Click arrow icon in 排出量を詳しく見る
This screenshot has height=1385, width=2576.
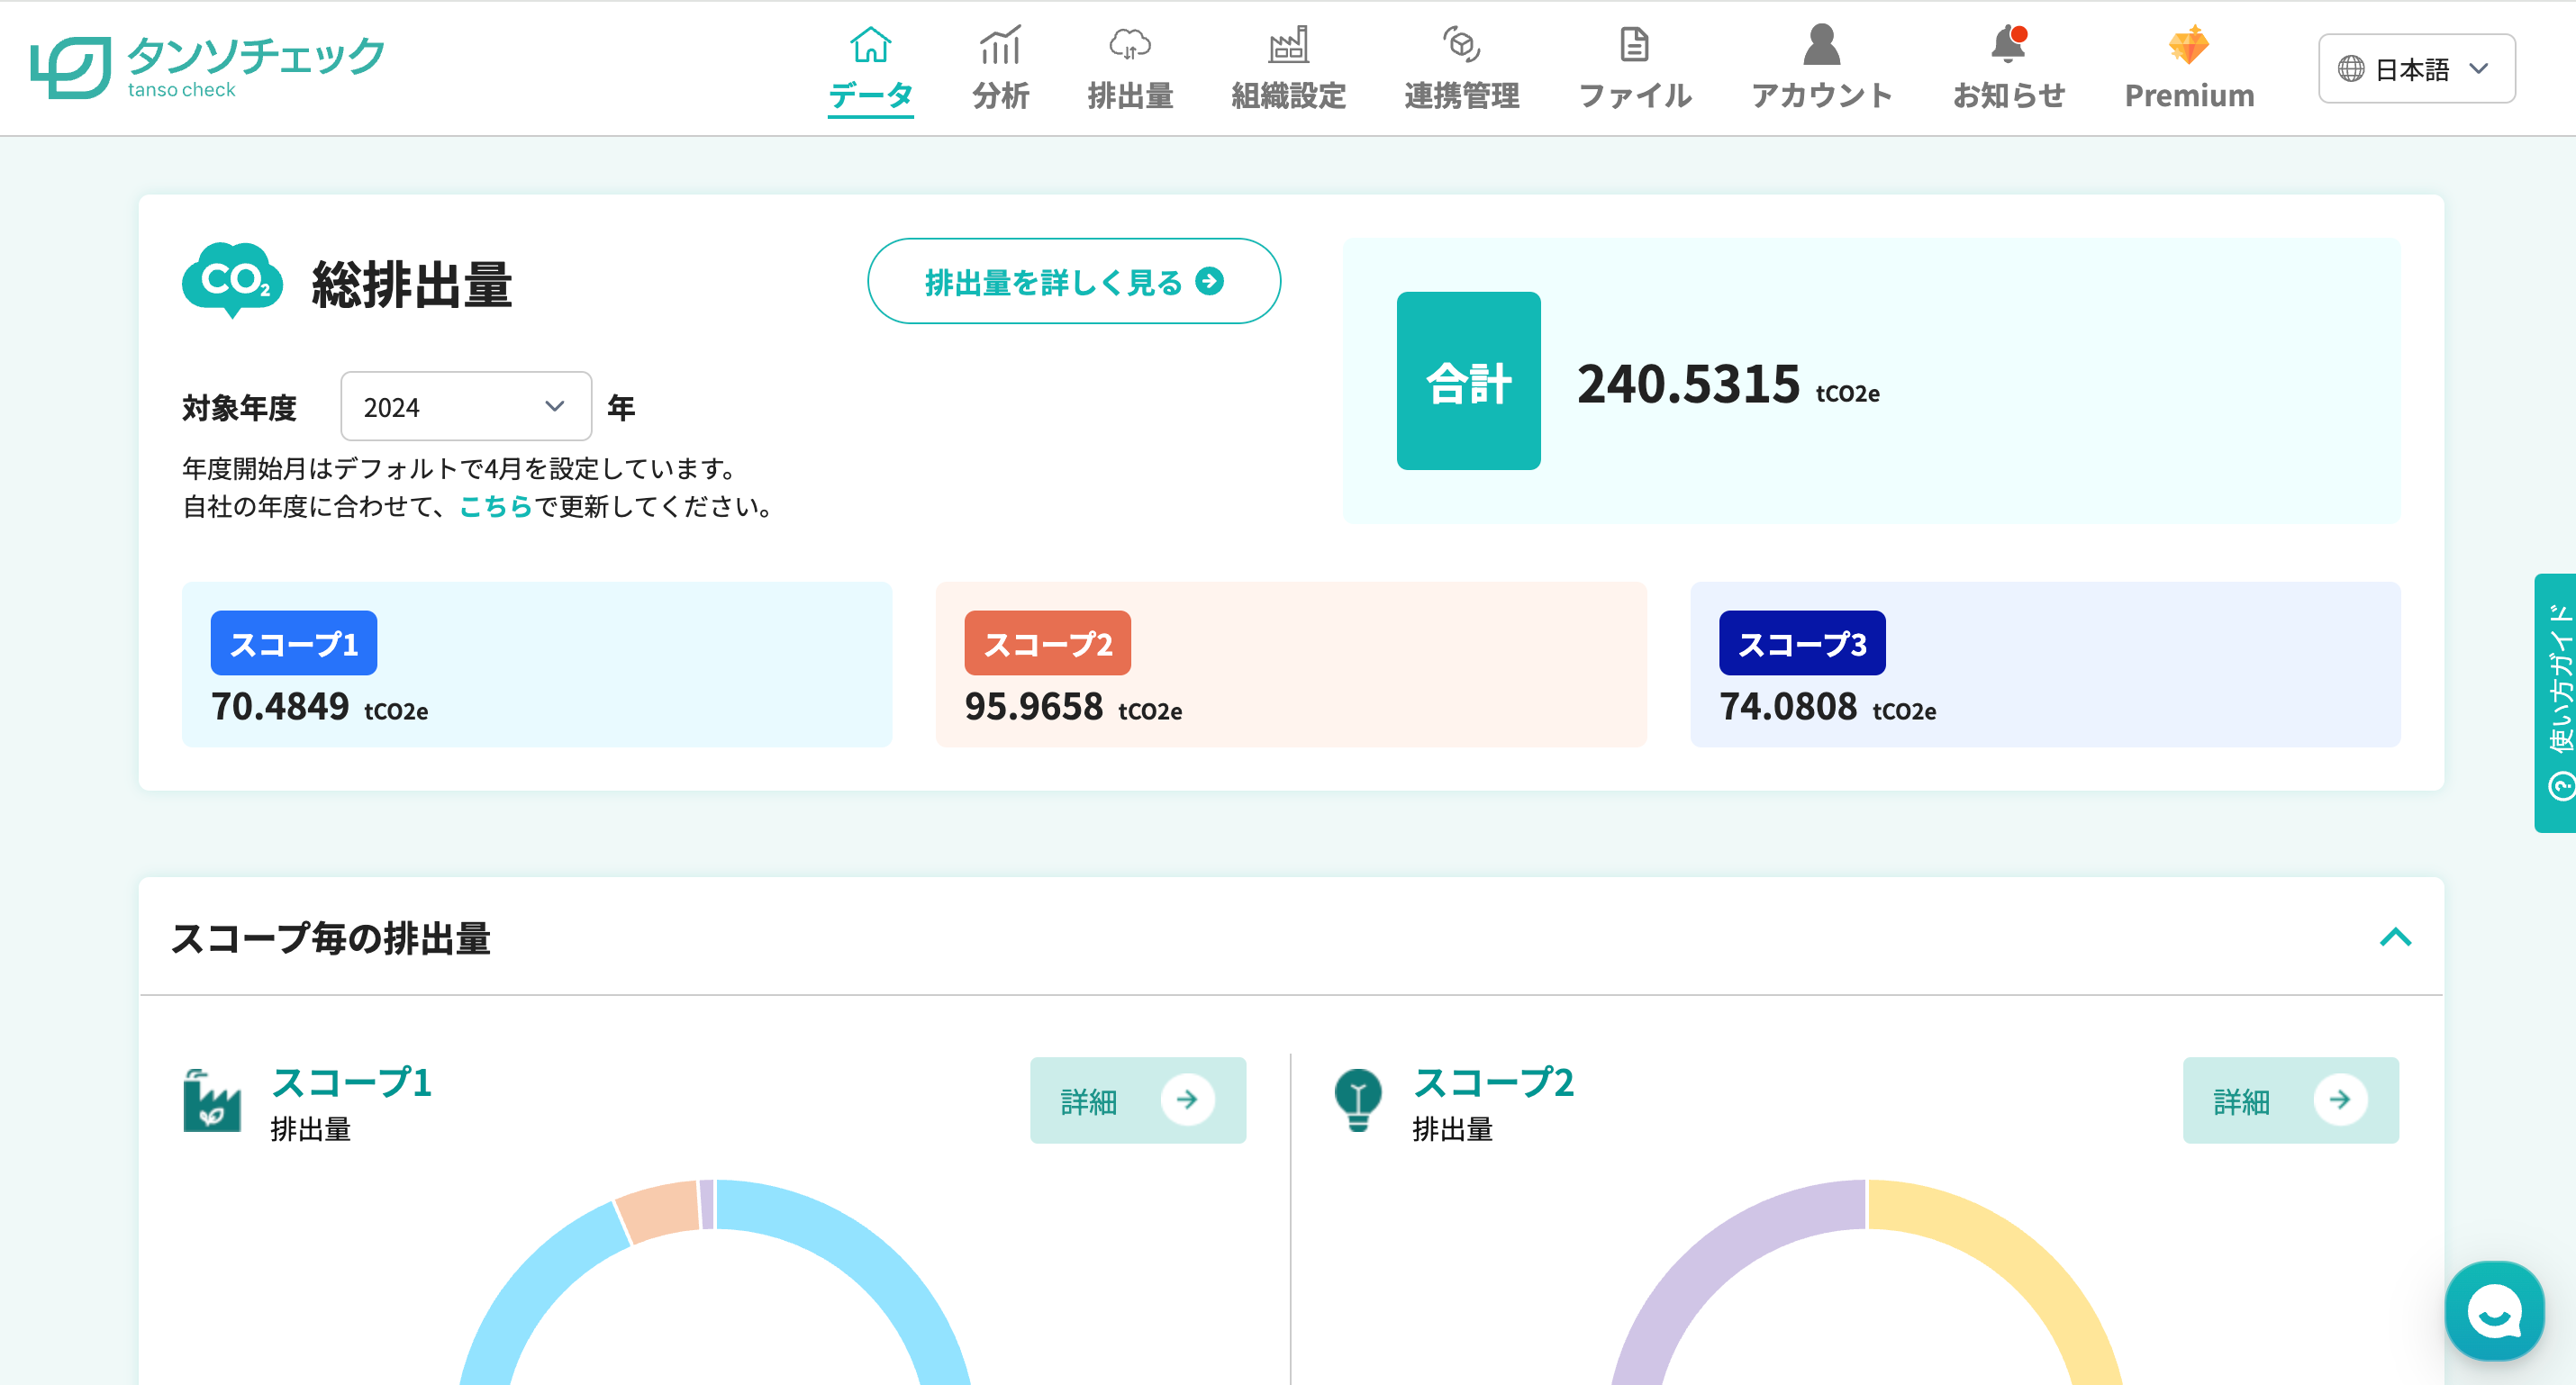tap(1210, 282)
